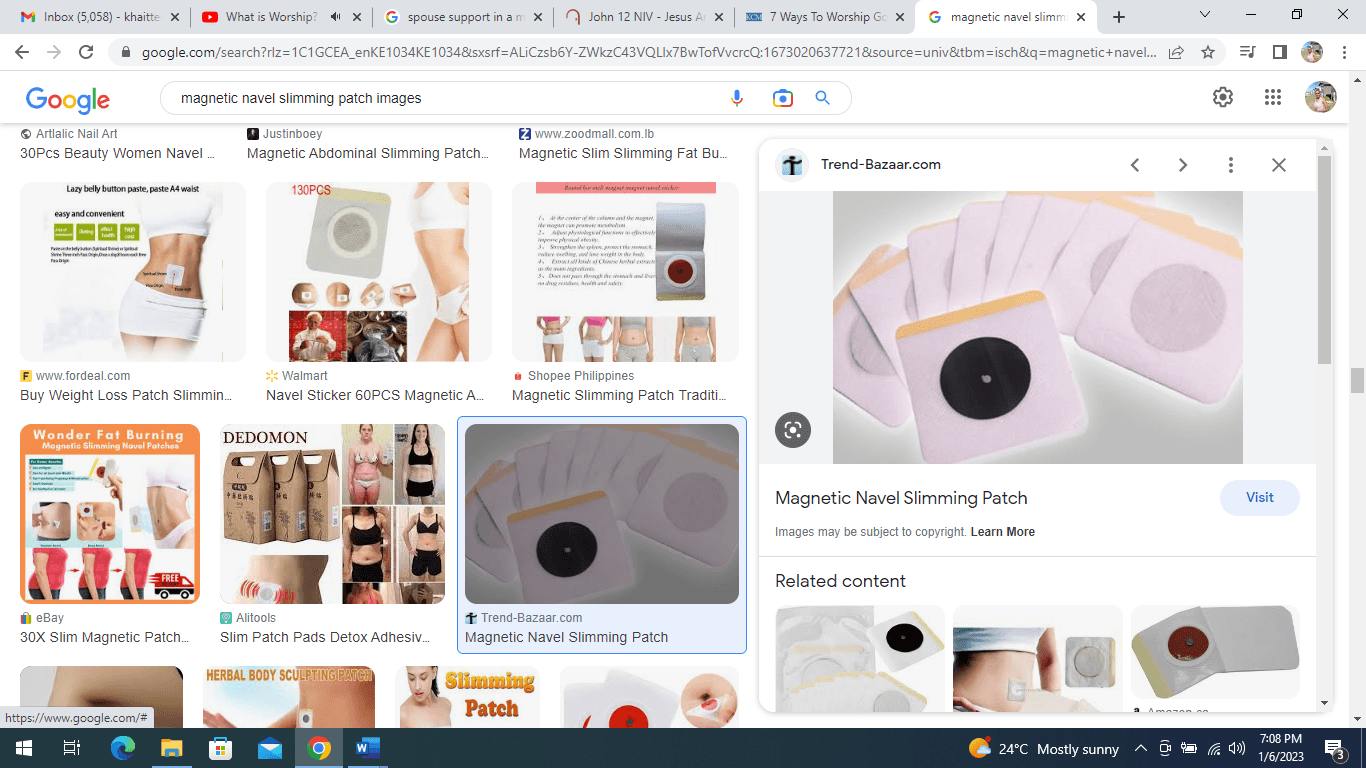Open Google settings gear icon
1366x768 pixels.
coord(1222,97)
